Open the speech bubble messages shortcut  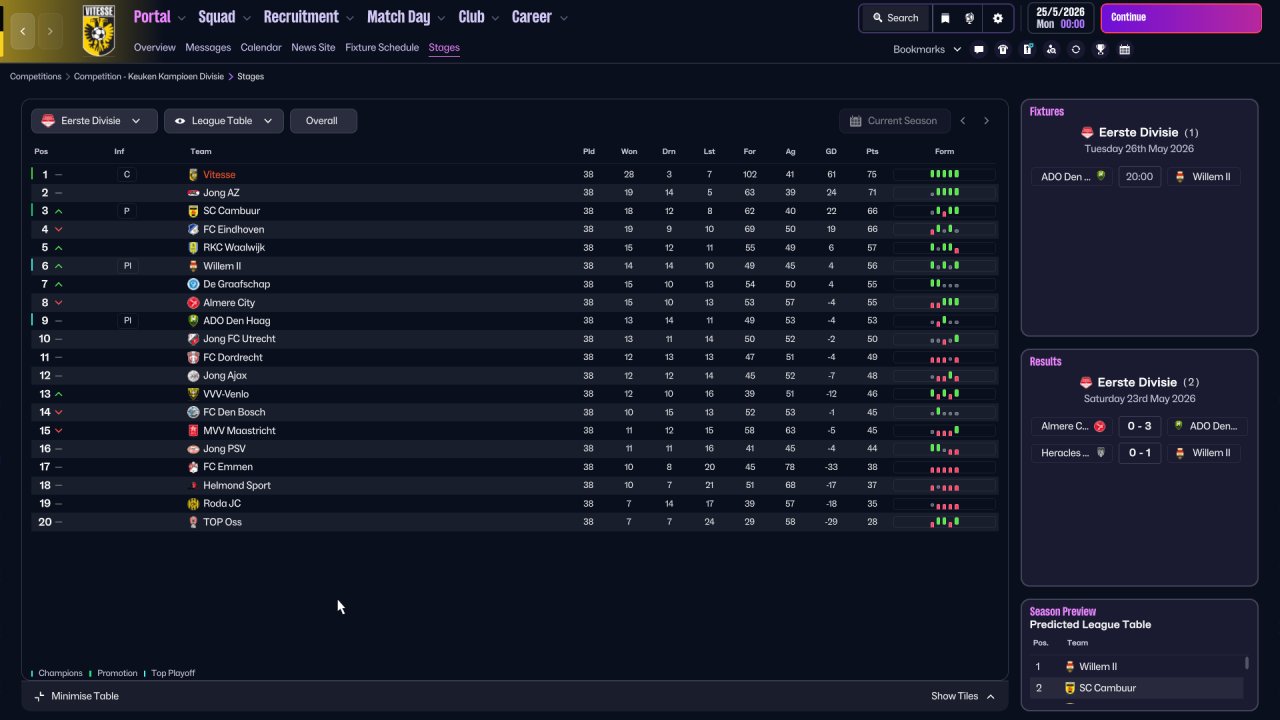pyautogui.click(x=979, y=50)
